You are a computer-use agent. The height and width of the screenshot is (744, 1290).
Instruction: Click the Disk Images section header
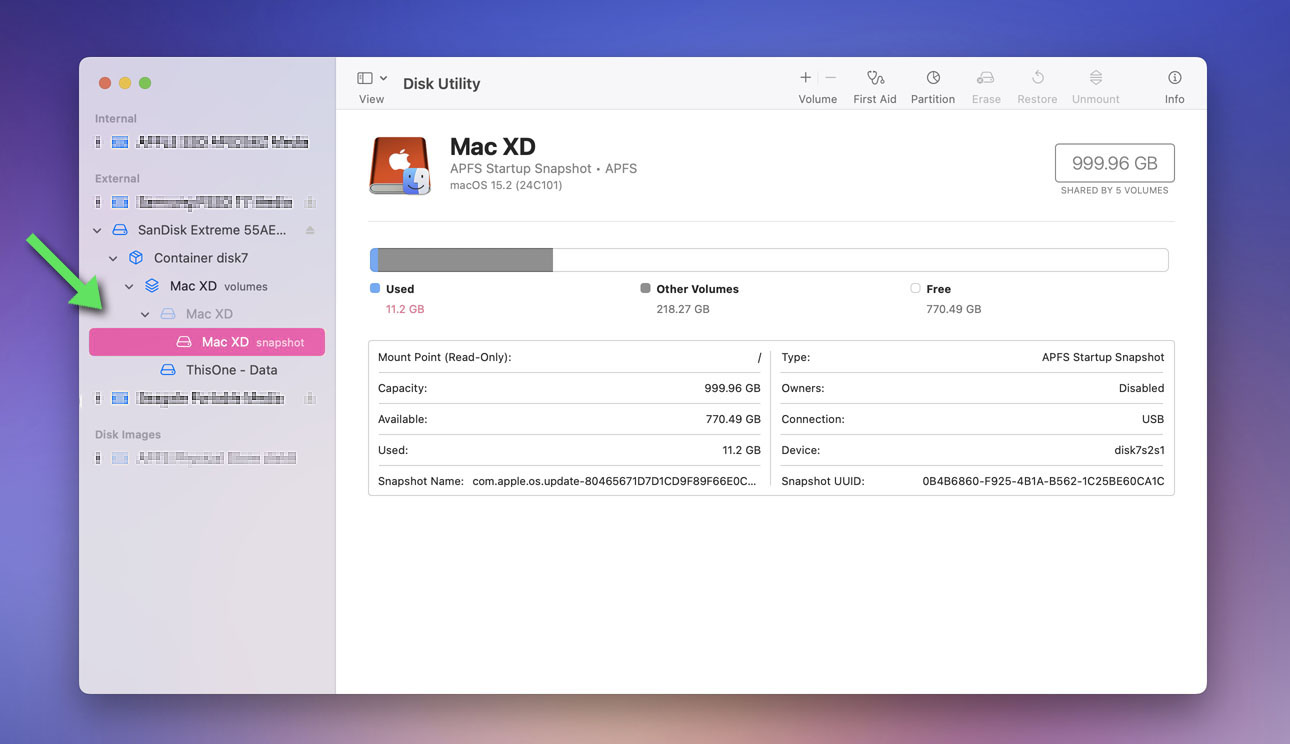(128, 434)
